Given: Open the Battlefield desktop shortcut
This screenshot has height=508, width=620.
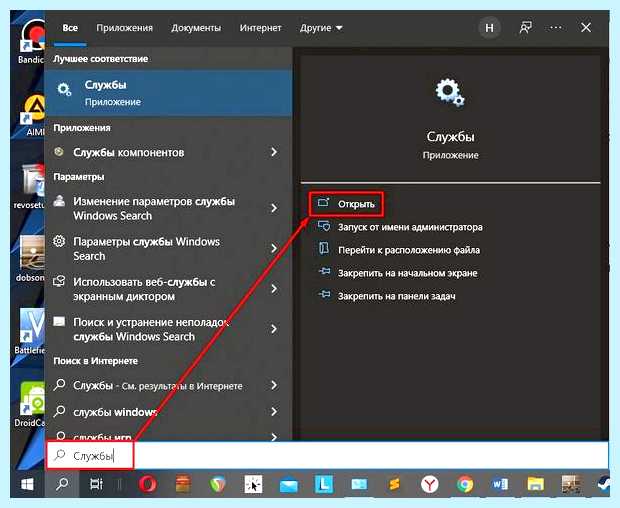Looking at the screenshot, I should (30, 330).
